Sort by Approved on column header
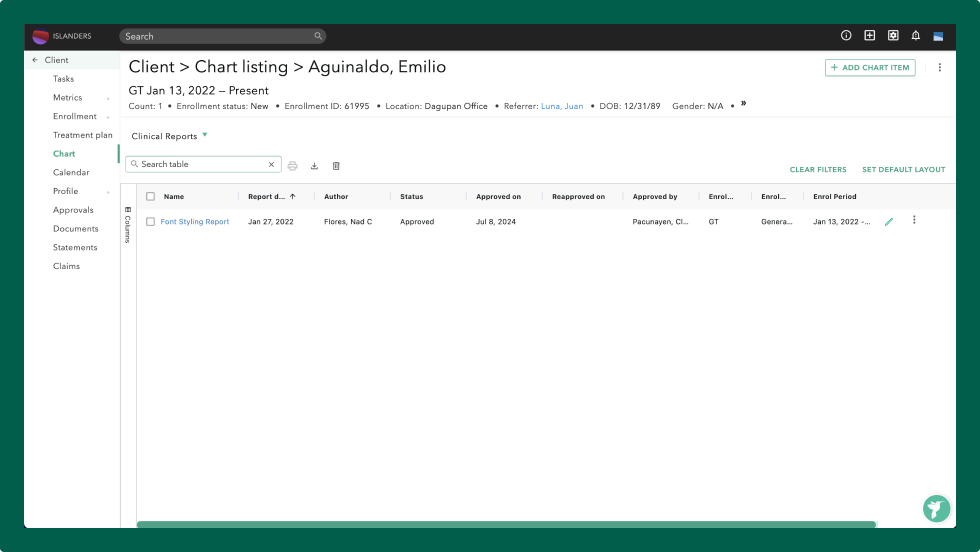This screenshot has height=552, width=980. [x=498, y=196]
